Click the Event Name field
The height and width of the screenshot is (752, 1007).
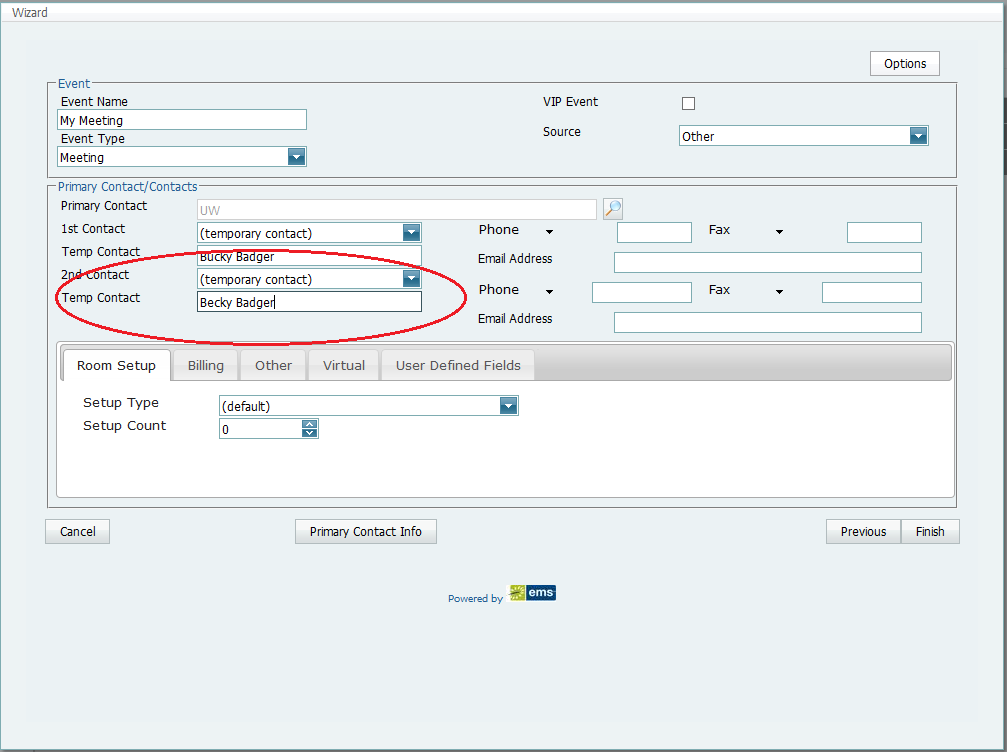pyautogui.click(x=182, y=120)
